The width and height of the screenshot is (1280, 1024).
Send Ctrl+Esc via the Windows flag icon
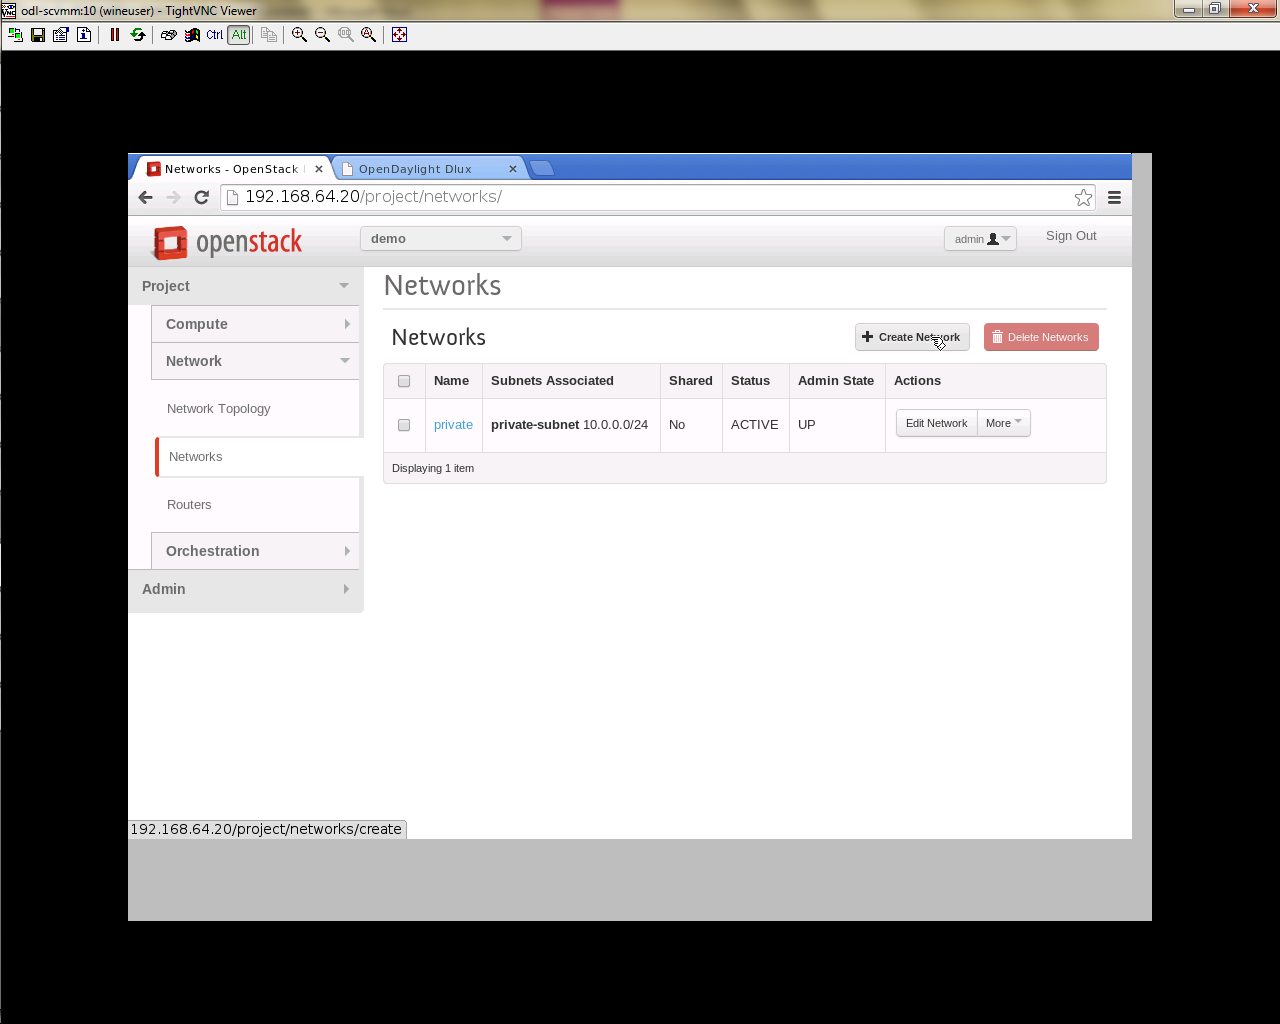(192, 34)
